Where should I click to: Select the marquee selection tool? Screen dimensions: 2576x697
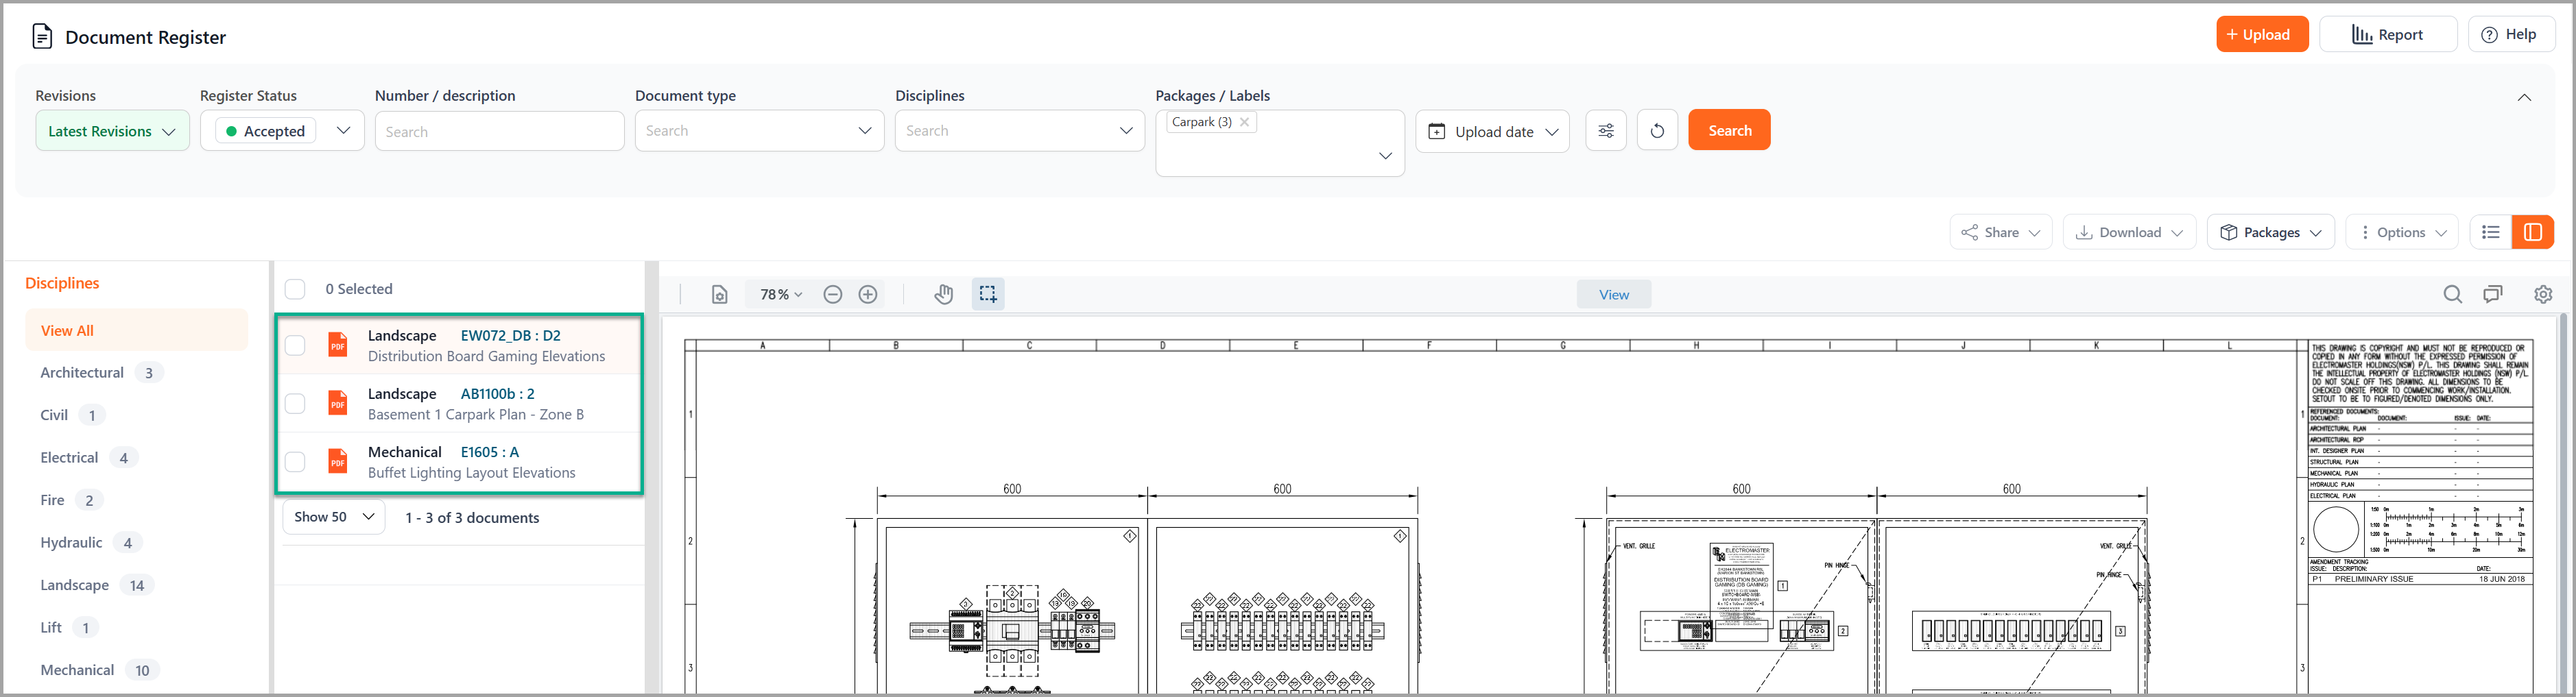988,294
